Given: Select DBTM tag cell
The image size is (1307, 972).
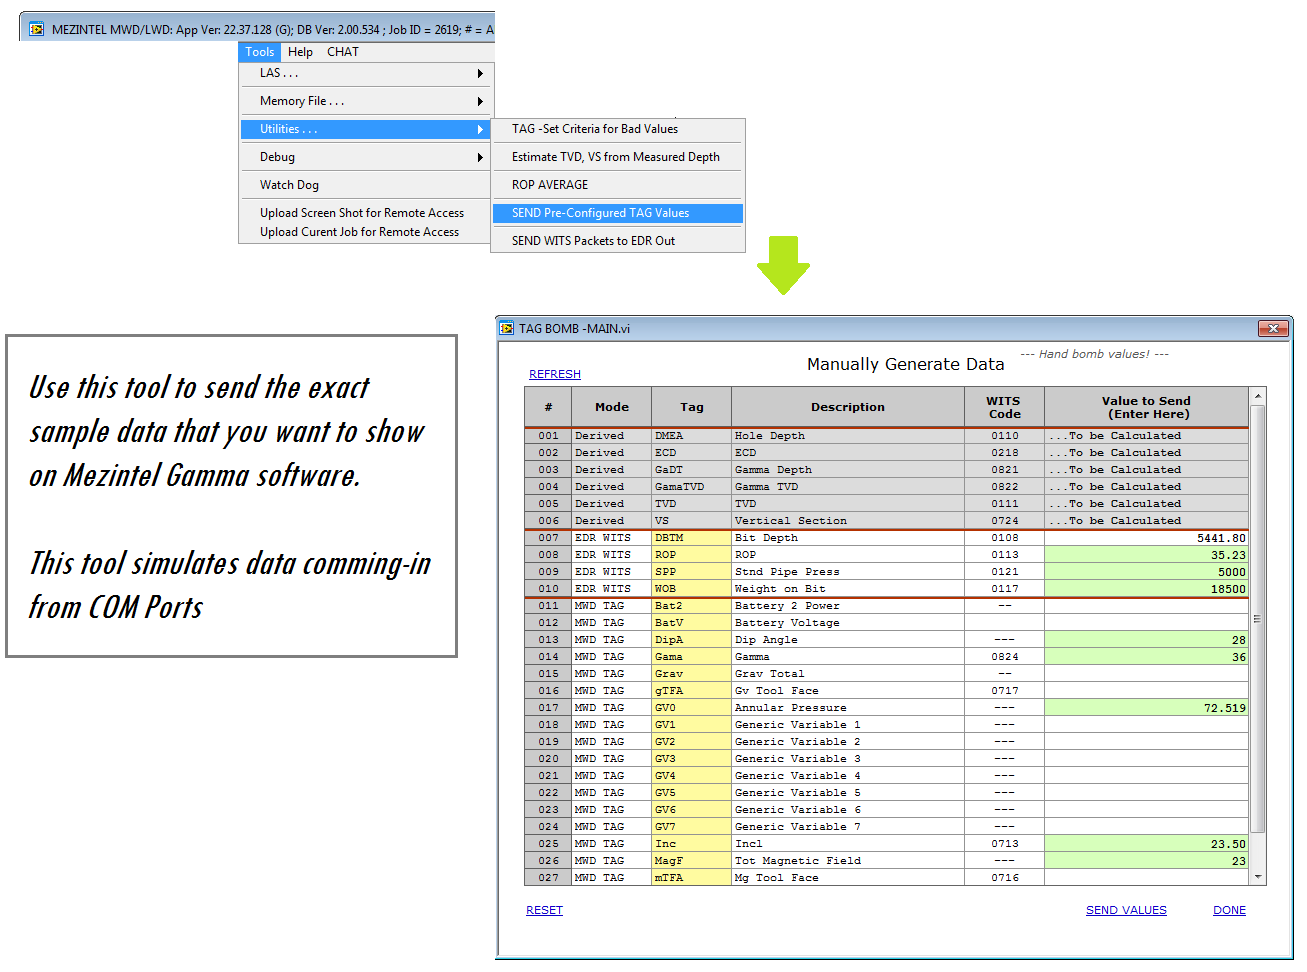Looking at the screenshot, I should pos(691,538).
